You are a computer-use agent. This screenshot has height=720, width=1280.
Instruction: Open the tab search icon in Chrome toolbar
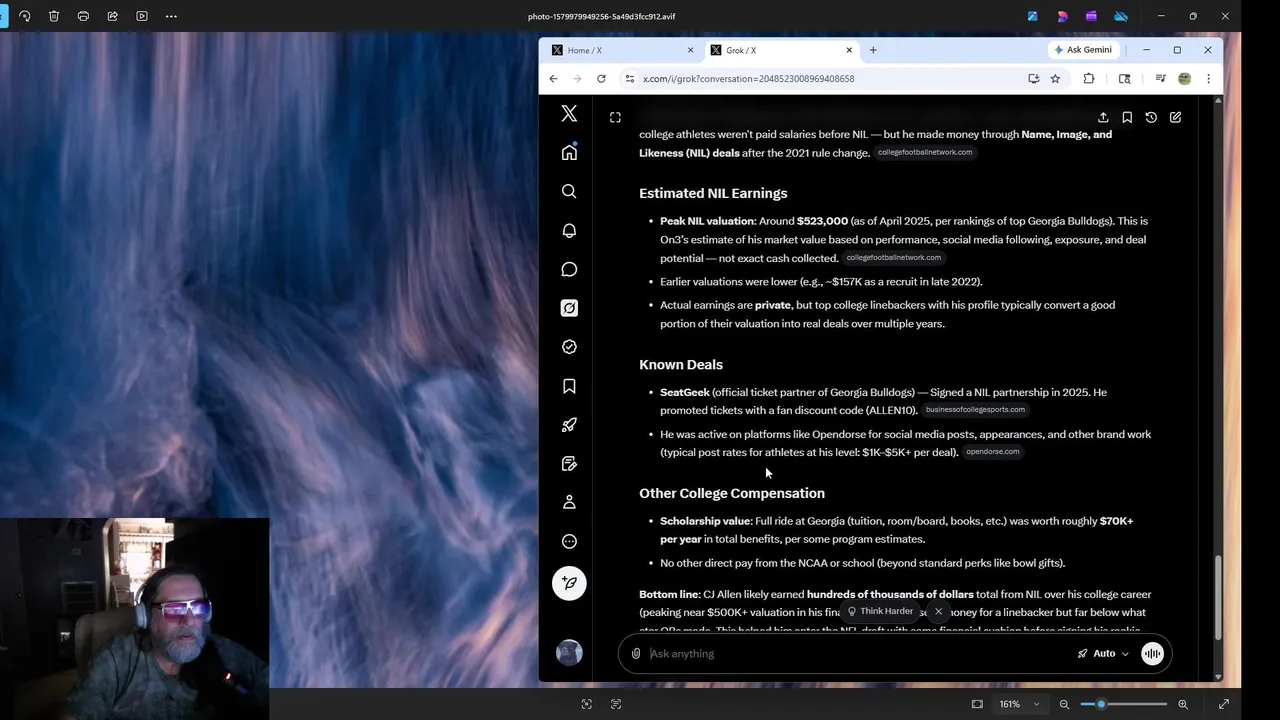[1125, 79]
